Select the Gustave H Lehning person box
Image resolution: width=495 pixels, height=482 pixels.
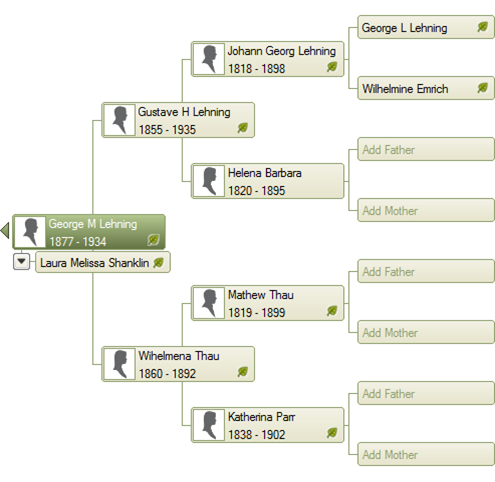click(x=178, y=120)
